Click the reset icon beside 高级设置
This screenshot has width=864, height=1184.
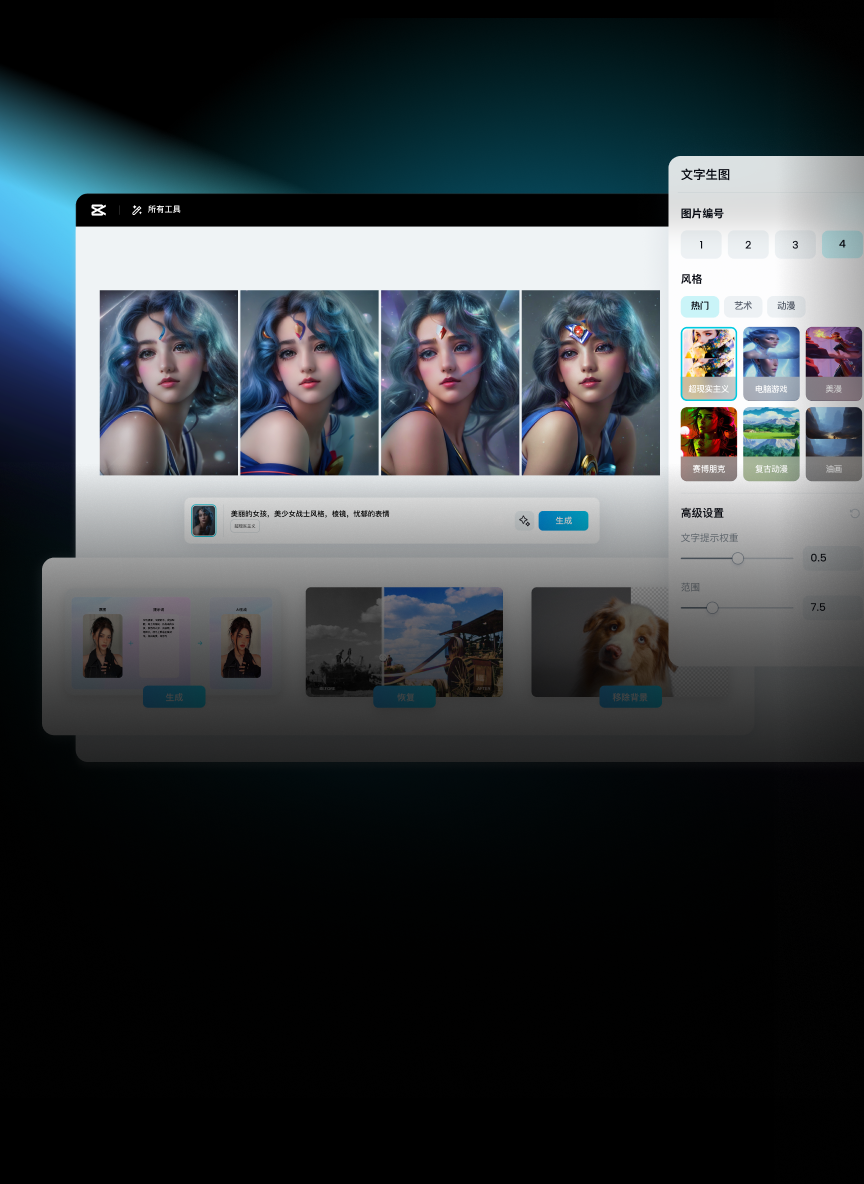click(854, 513)
